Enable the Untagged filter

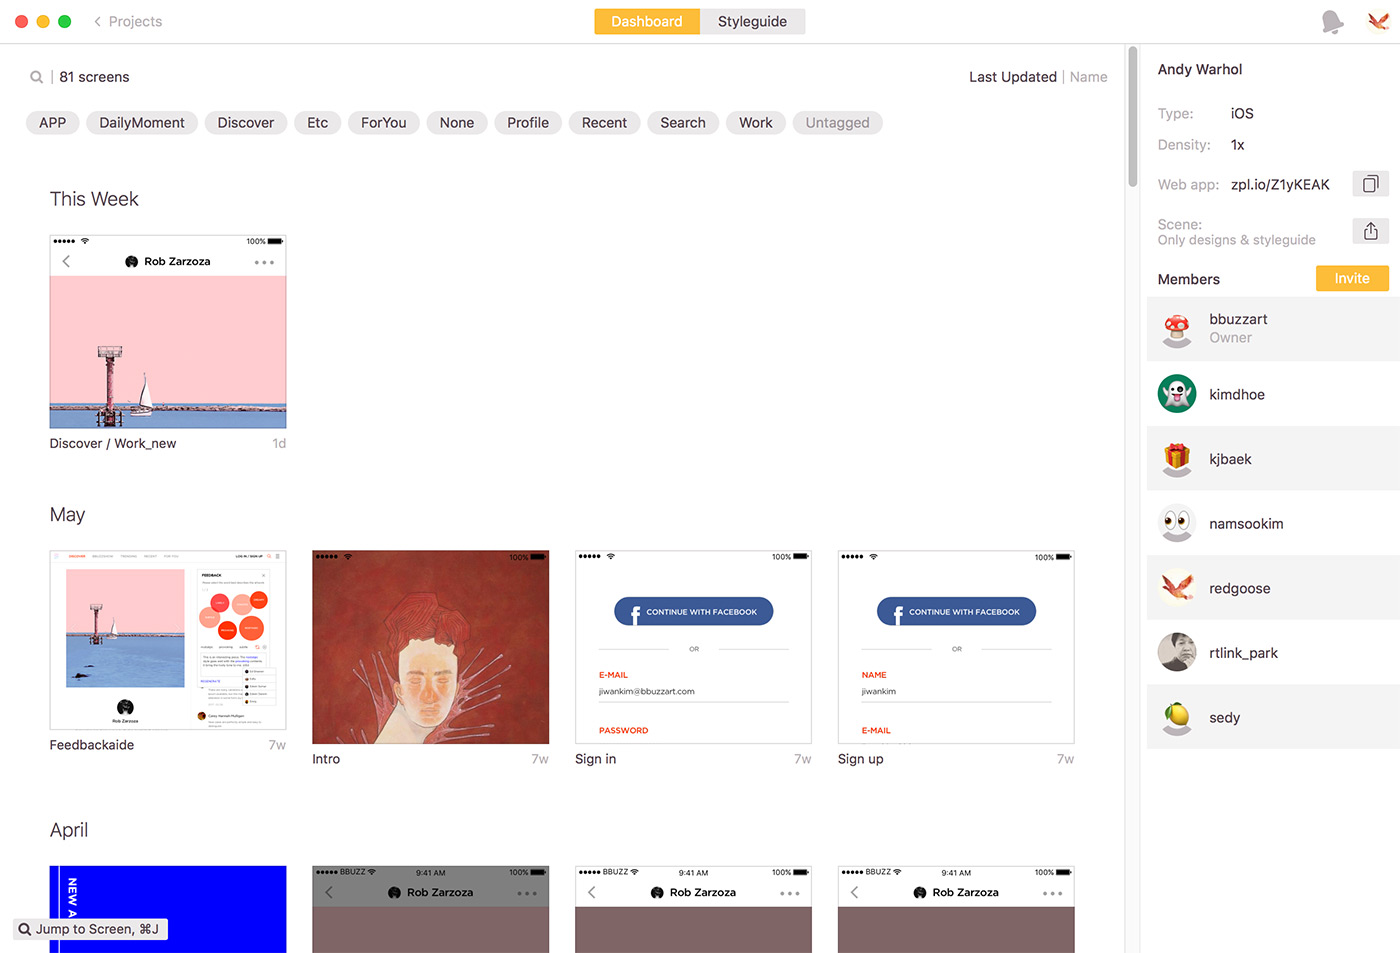(x=837, y=123)
